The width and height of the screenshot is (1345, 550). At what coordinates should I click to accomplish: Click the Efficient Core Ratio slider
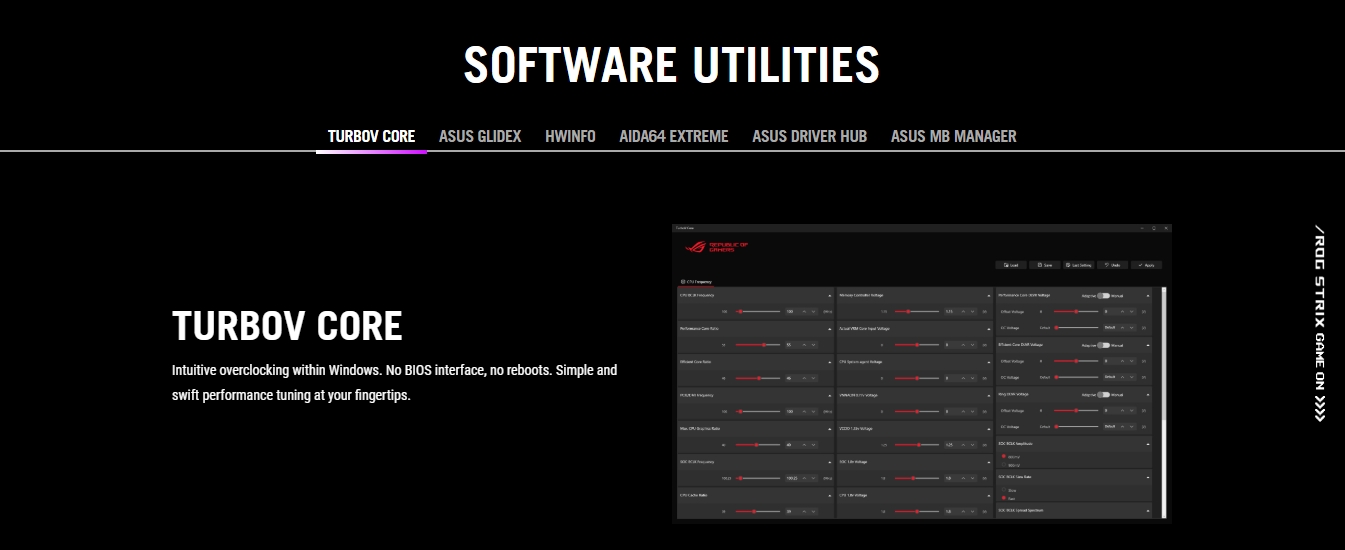[x=758, y=378]
